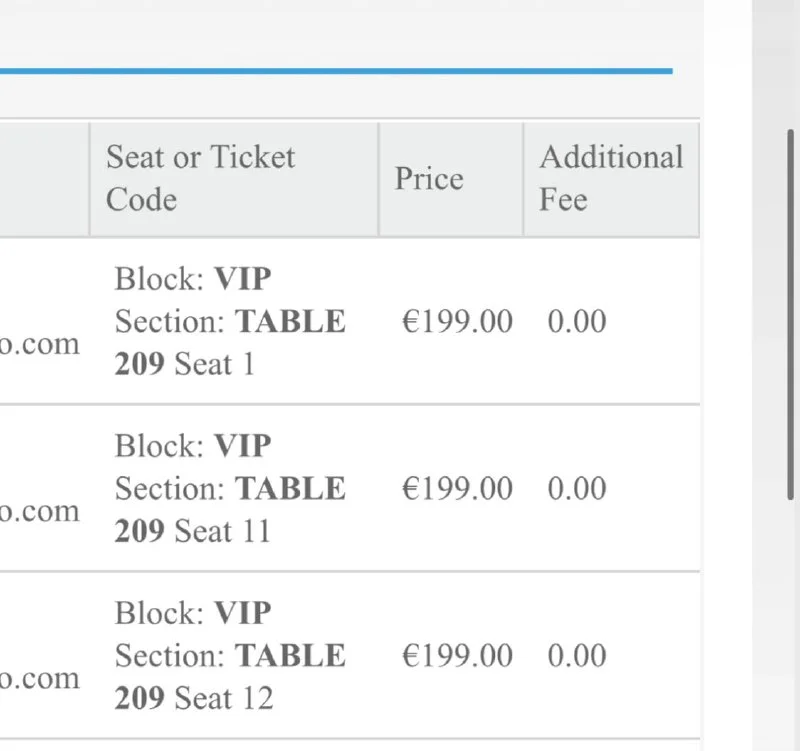Viewport: 800px width, 751px height.
Task: Select the €199.00 price in Seat 11 row
Action: click(x=457, y=489)
